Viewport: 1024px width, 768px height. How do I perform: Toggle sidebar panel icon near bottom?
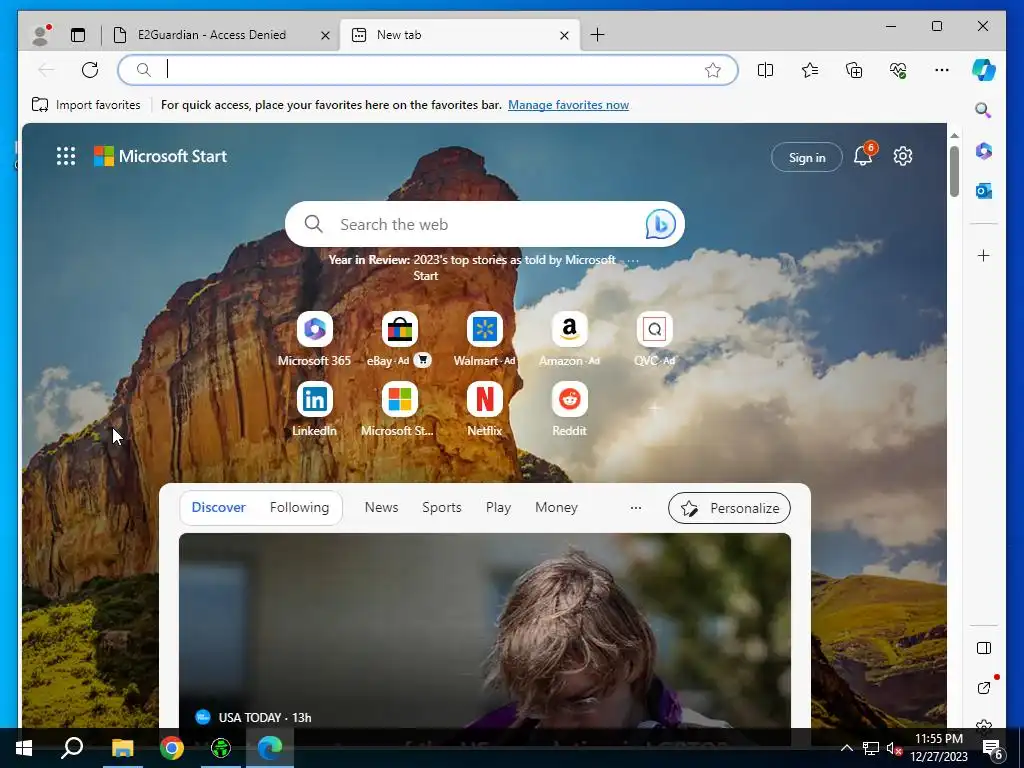click(984, 648)
